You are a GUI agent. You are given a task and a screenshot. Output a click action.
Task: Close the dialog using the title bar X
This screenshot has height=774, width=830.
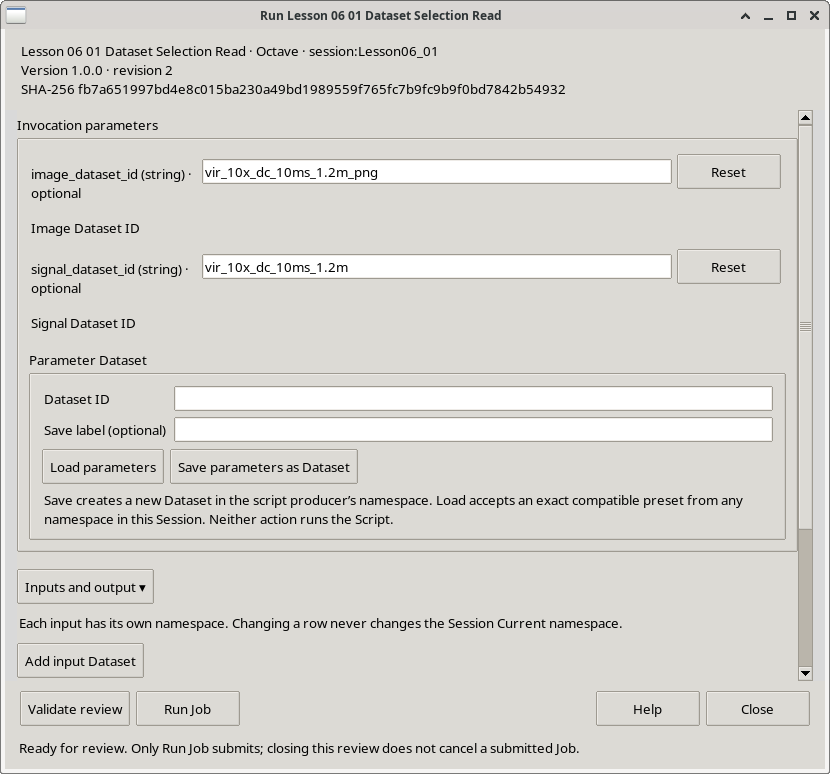(x=815, y=16)
